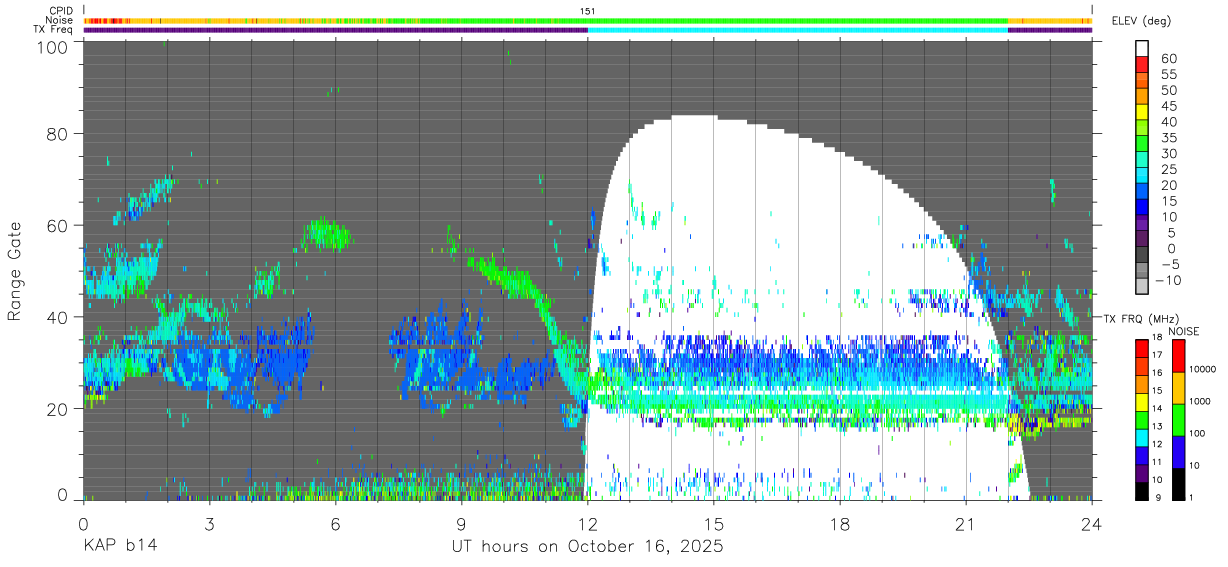Pick the cyan segment of the TX FRQ bar

click(x=1142, y=437)
